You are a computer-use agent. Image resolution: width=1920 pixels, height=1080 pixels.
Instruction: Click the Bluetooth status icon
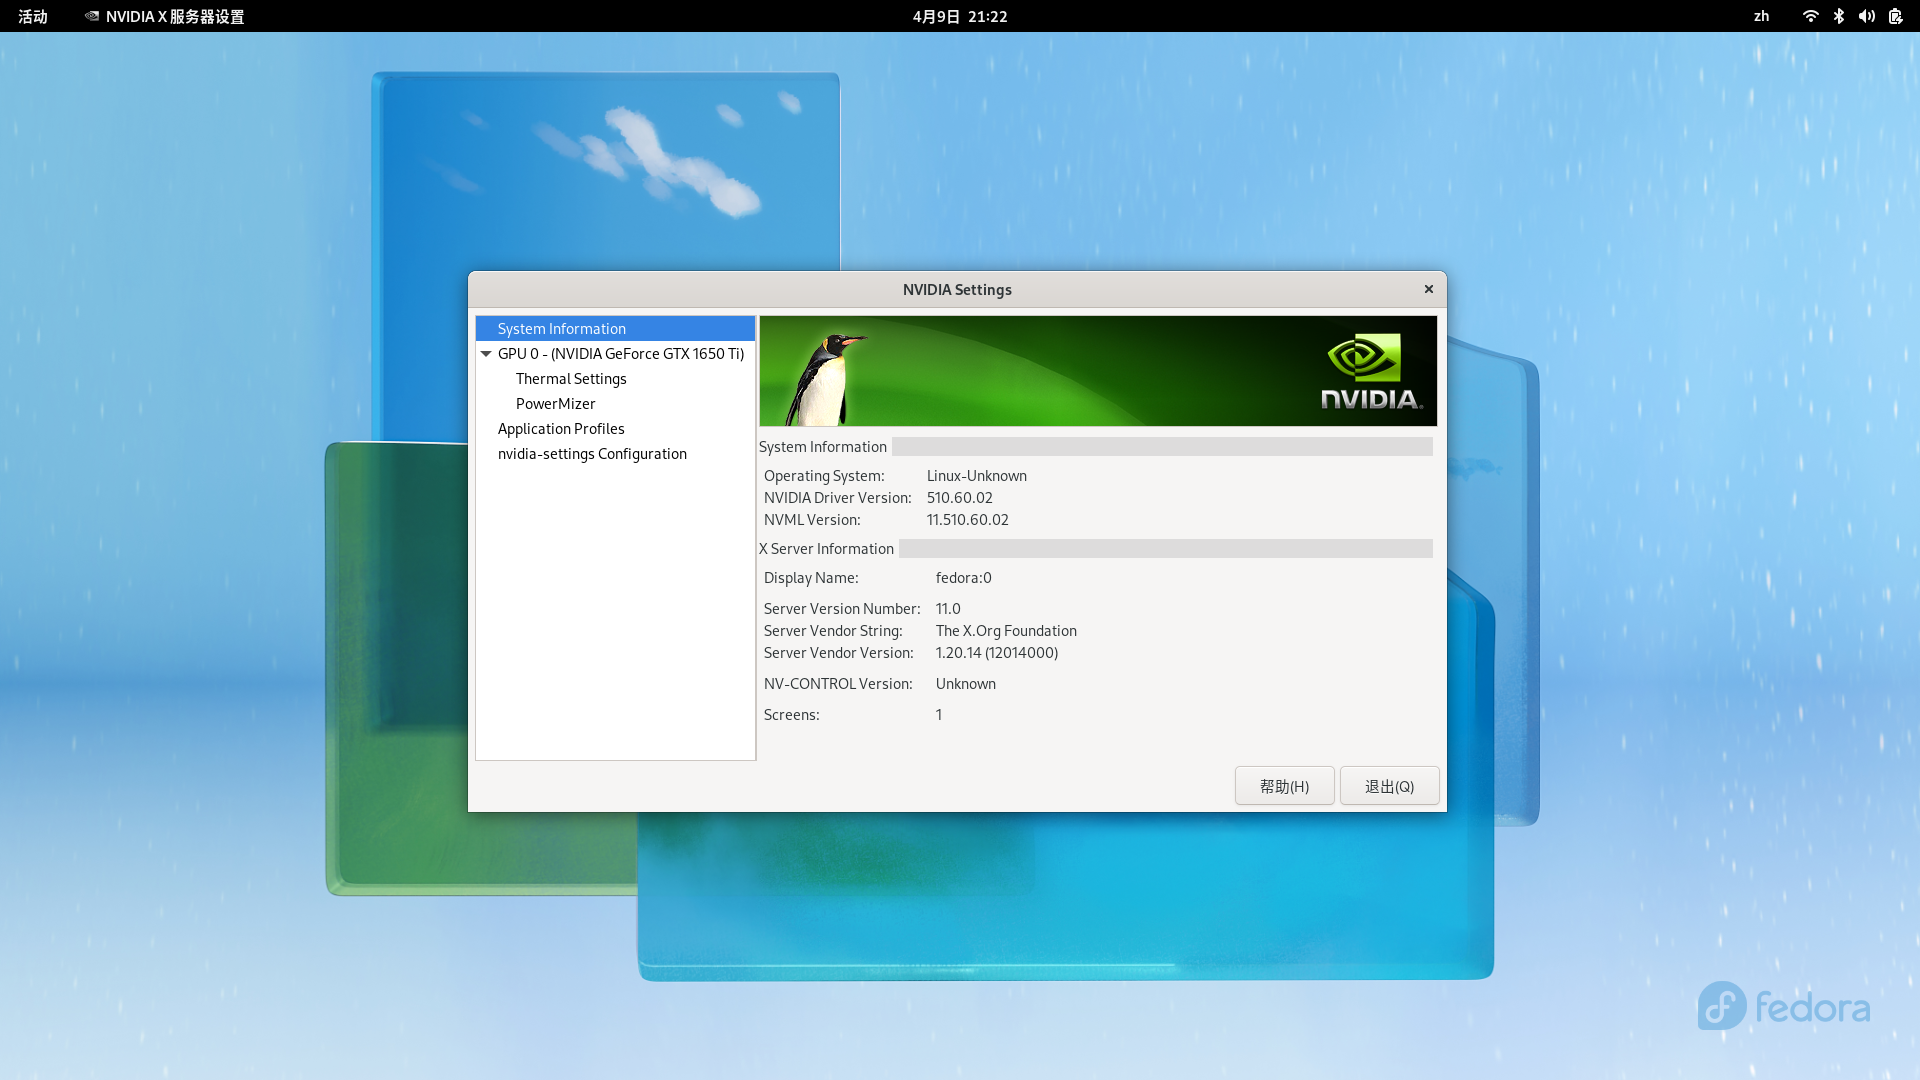1838,16
